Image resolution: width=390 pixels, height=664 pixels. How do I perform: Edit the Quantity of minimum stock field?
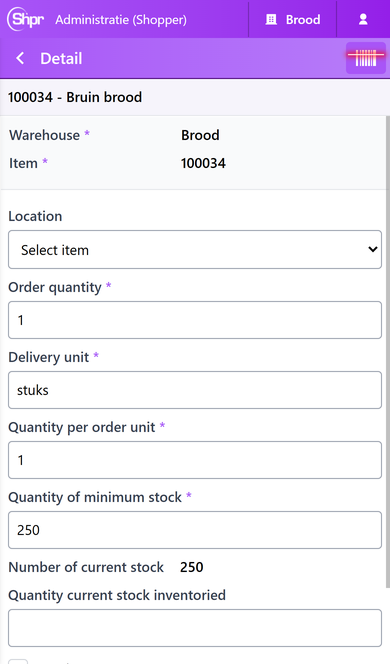coord(195,530)
